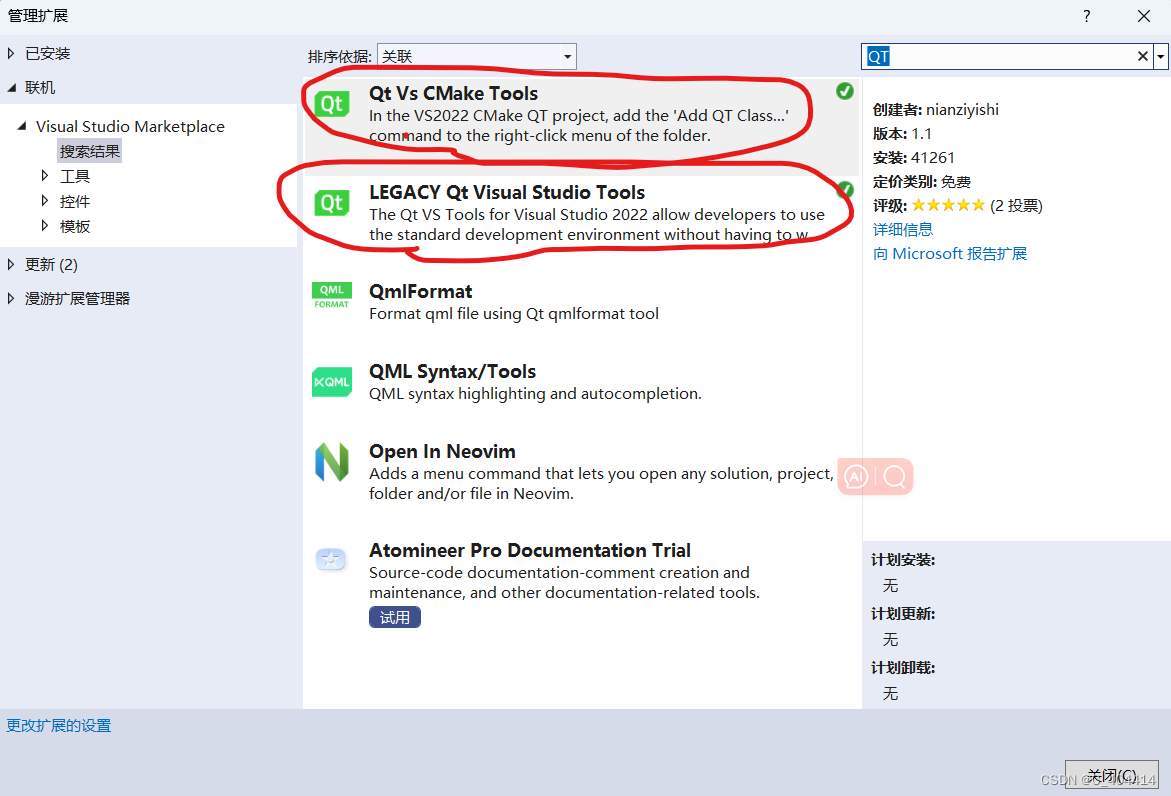The height and width of the screenshot is (796, 1171).
Task: Select the 搜索结果 item under Marketplace
Action: 89,150
